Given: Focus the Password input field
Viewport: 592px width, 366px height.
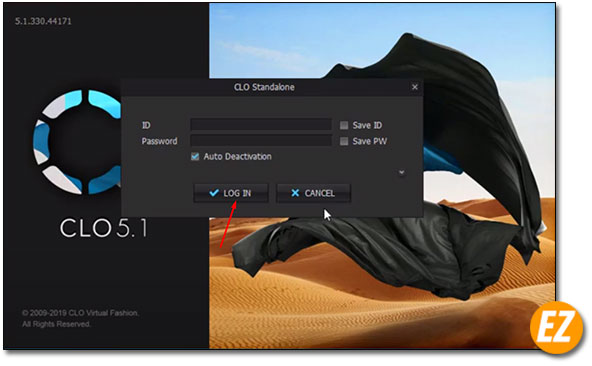Looking at the screenshot, I should click(261, 141).
